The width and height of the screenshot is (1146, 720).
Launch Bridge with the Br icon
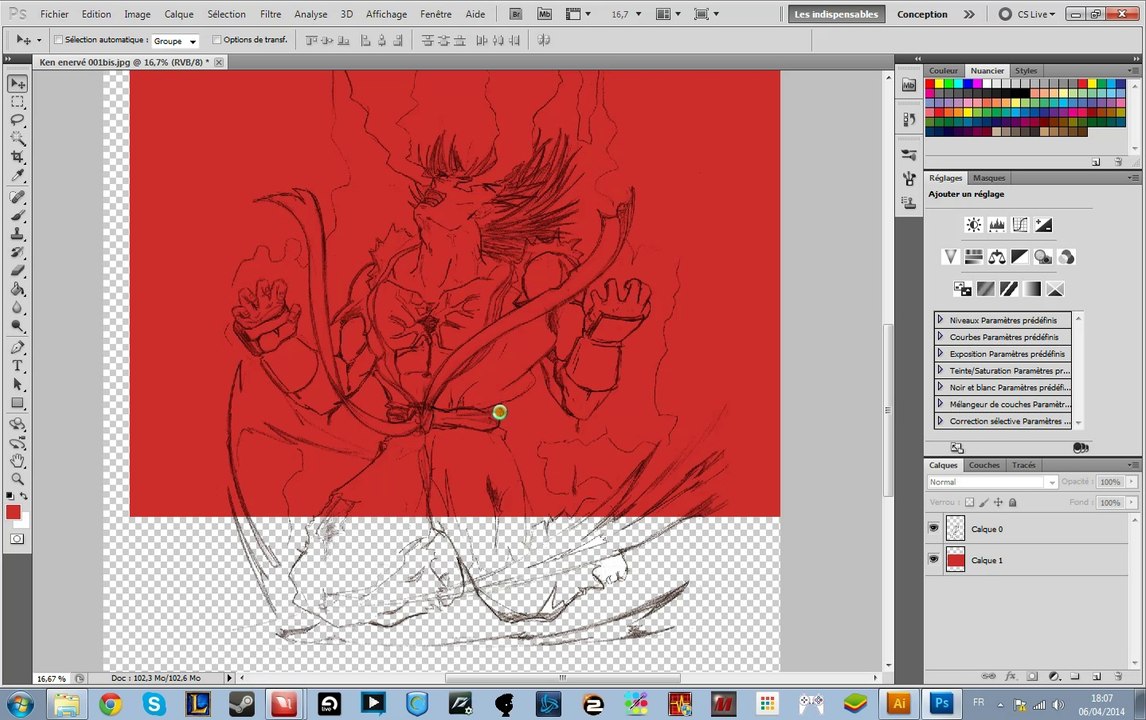click(x=516, y=14)
